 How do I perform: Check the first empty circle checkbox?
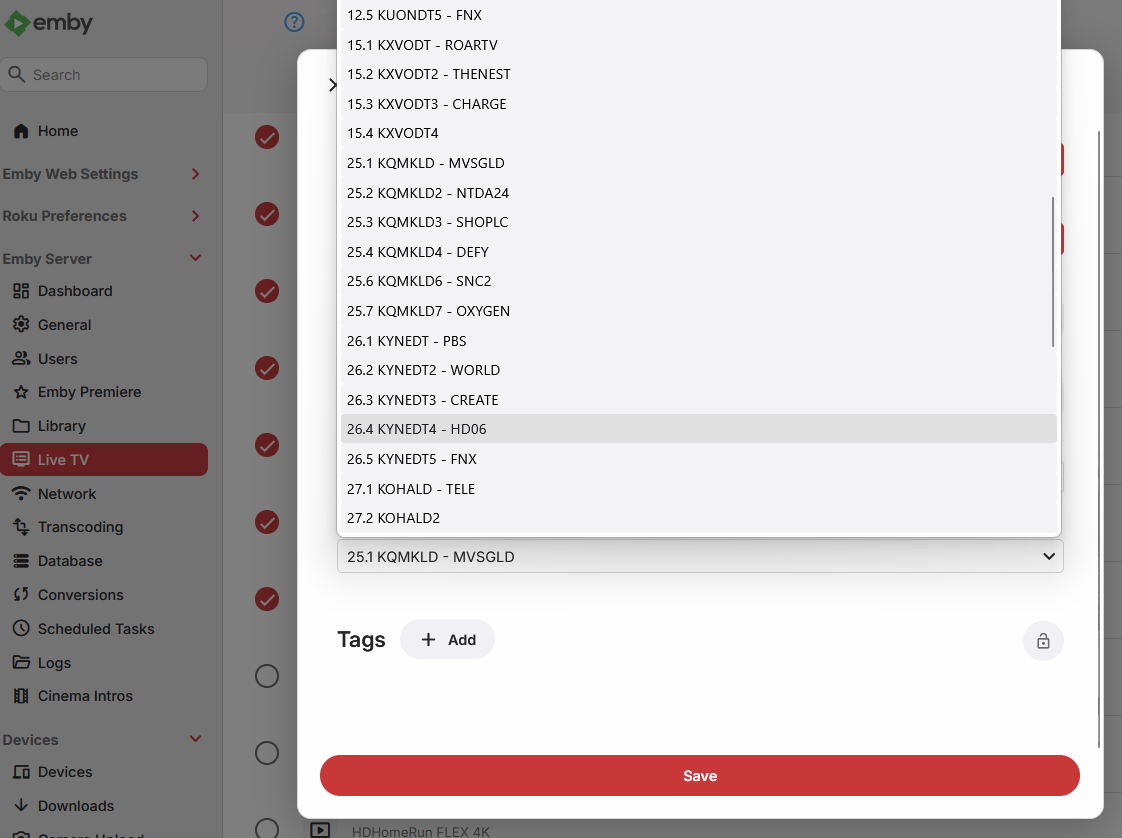coord(267,676)
